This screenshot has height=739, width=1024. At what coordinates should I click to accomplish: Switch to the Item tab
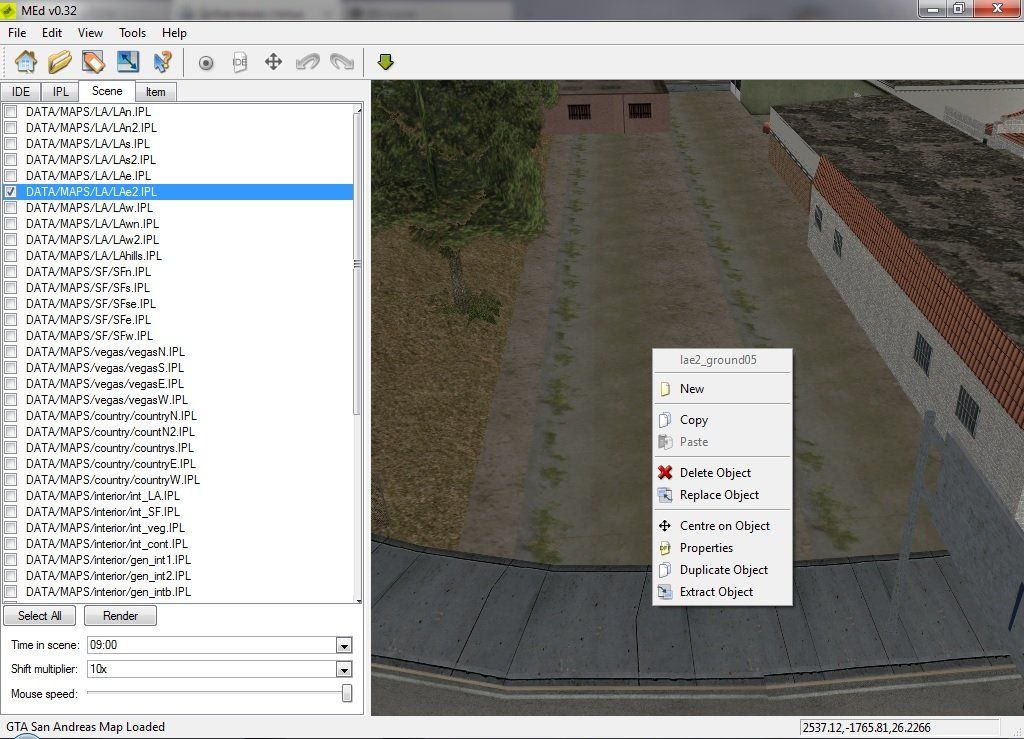pyautogui.click(x=155, y=92)
